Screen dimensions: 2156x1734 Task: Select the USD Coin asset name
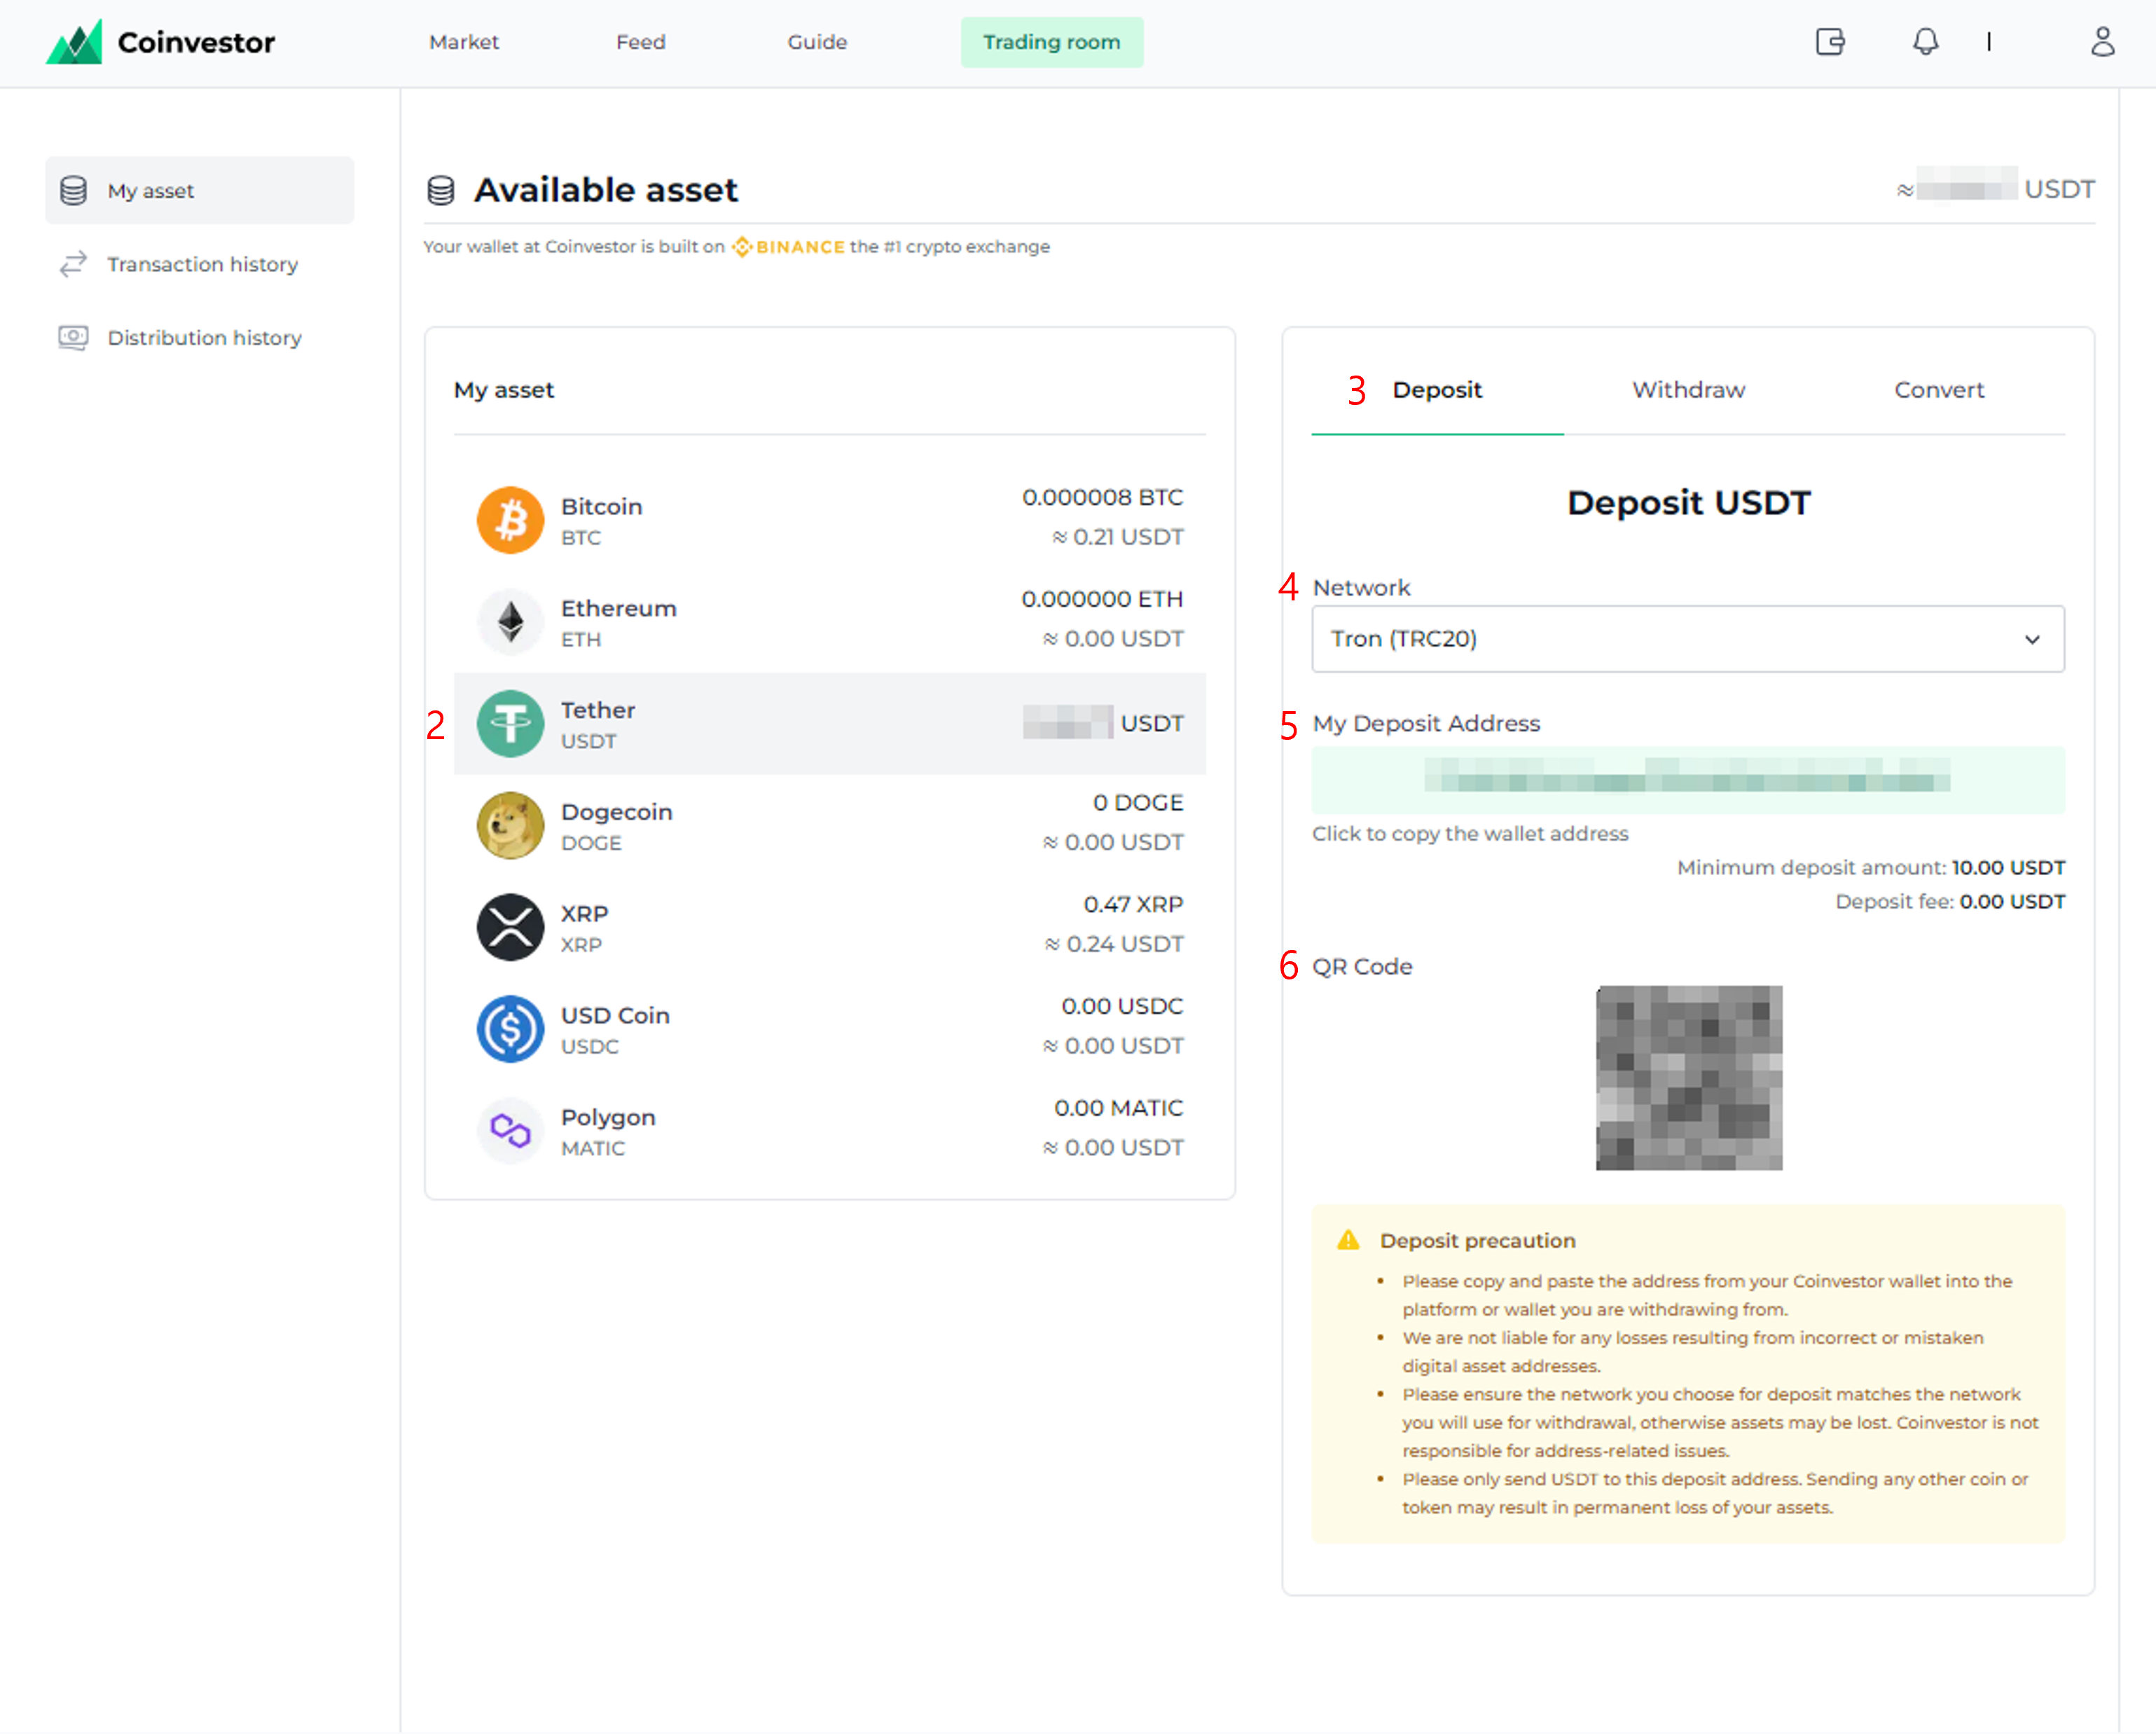pyautogui.click(x=615, y=1015)
